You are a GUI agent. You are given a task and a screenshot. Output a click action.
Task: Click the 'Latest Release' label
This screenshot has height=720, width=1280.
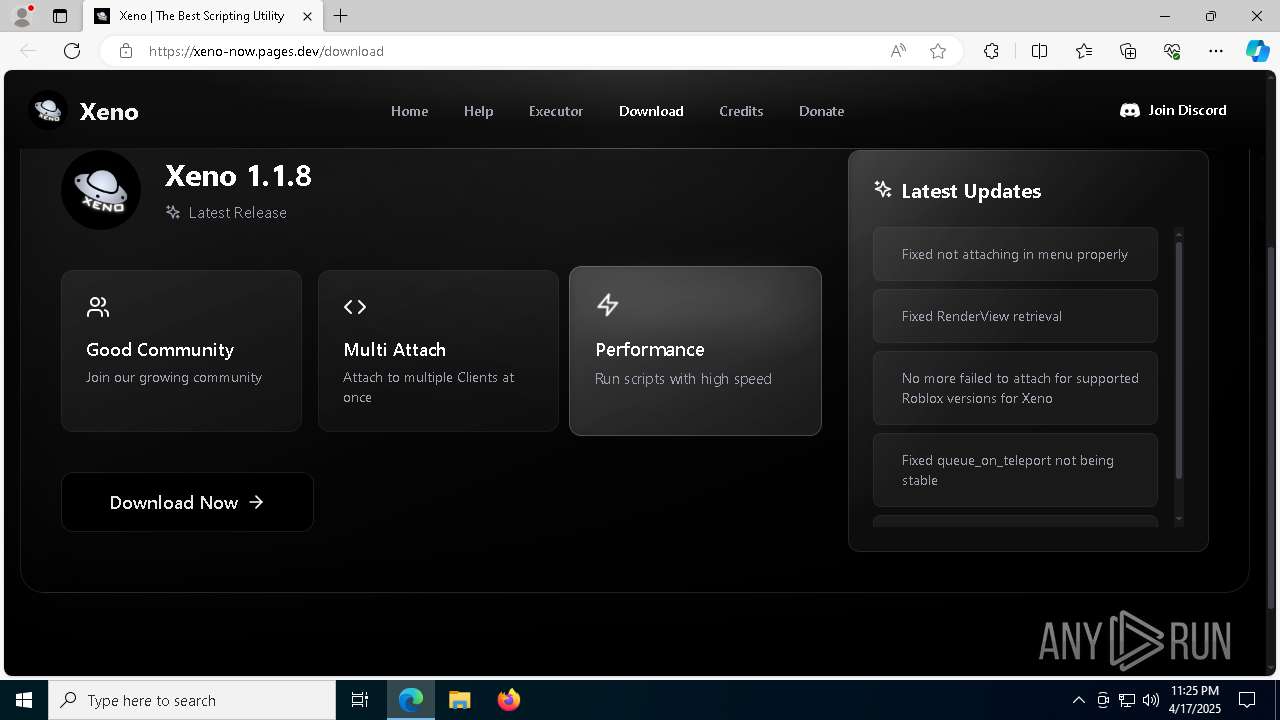click(237, 212)
